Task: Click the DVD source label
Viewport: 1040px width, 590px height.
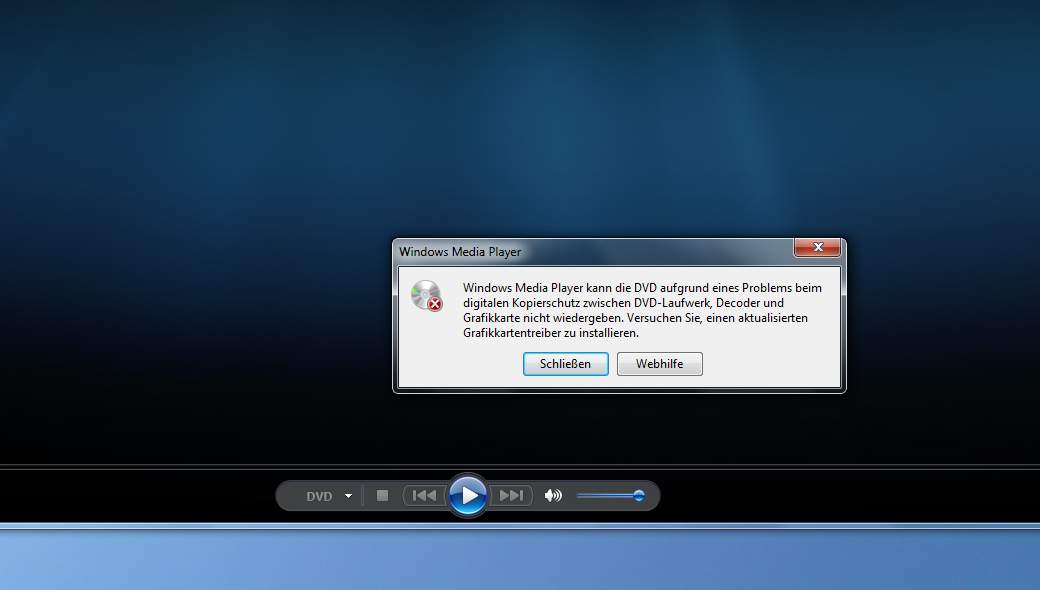Action: coord(318,495)
